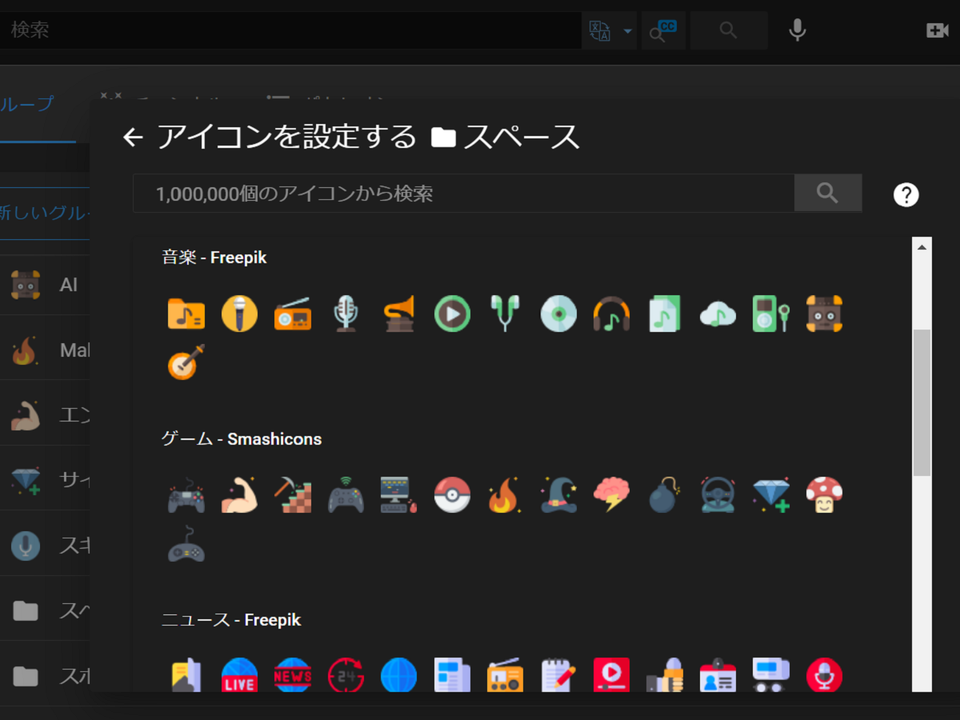
Task: Select the LIVE globe news icon
Action: [239, 675]
